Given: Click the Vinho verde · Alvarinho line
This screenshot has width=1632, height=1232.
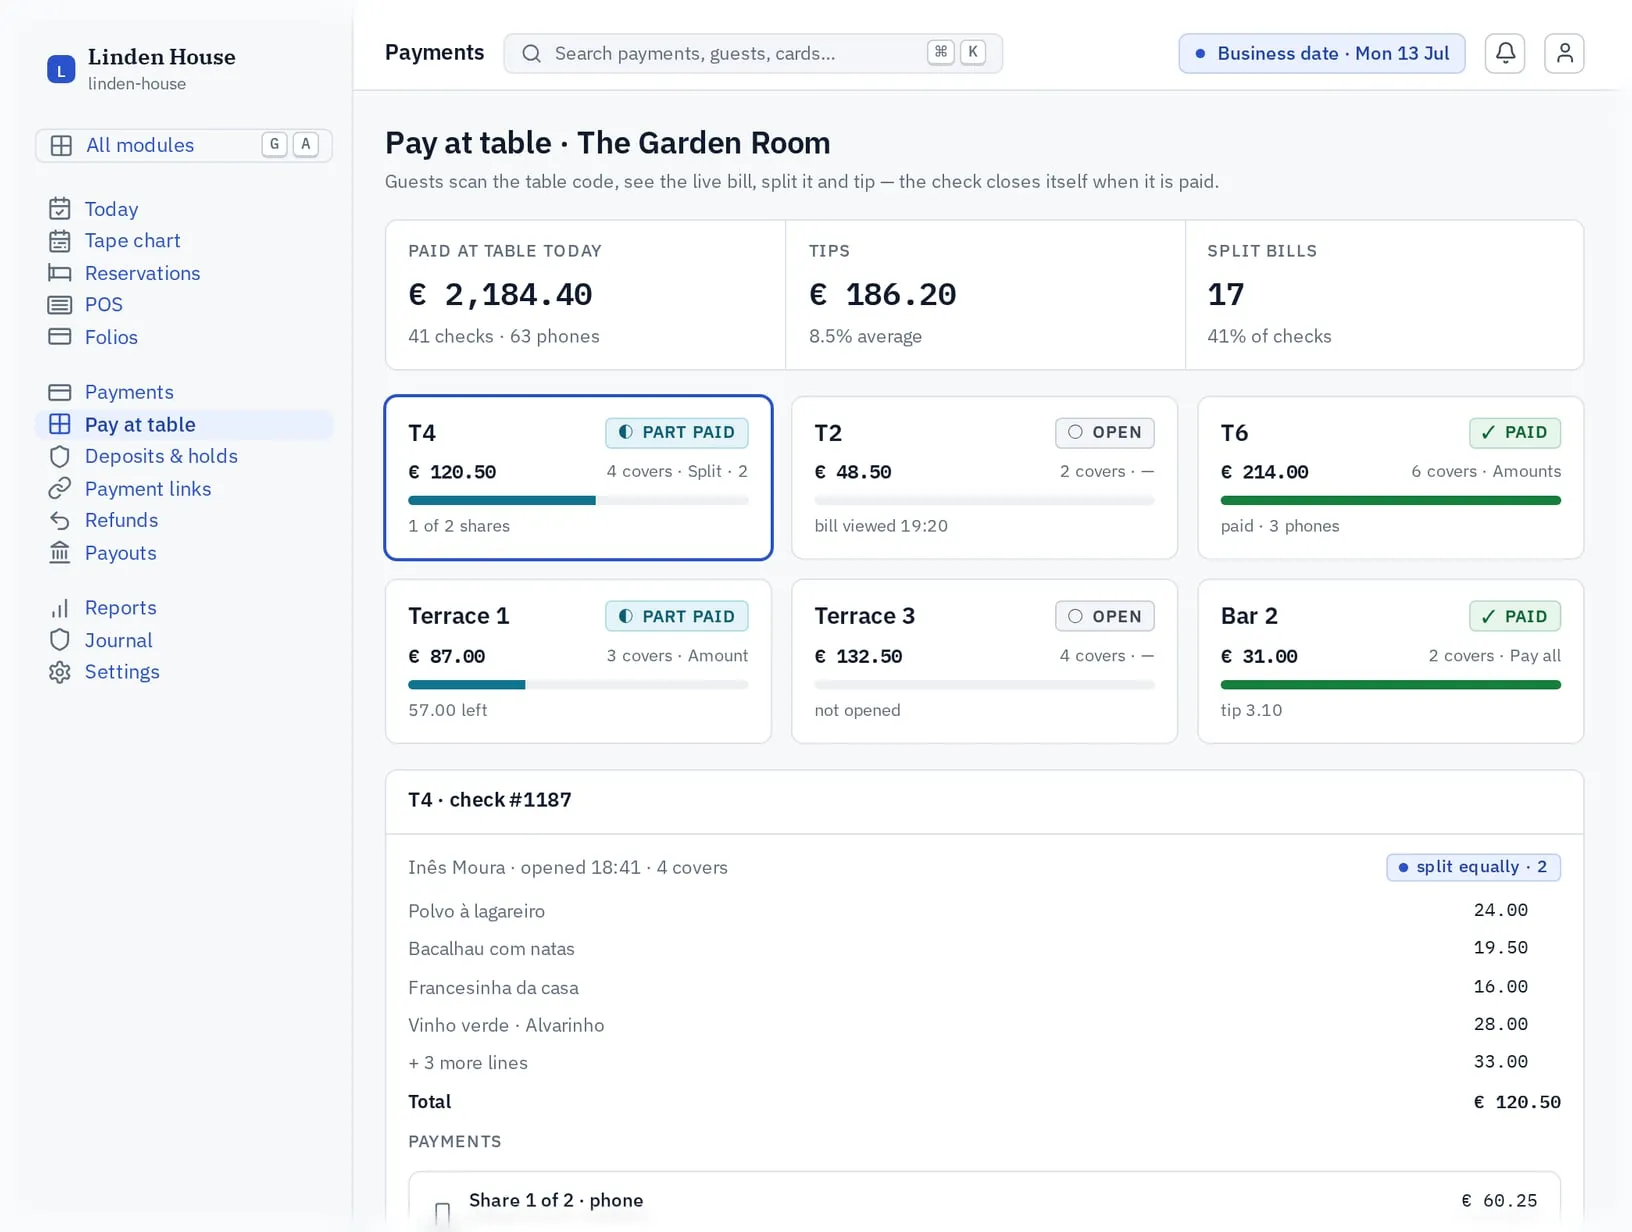Looking at the screenshot, I should [x=984, y=1025].
